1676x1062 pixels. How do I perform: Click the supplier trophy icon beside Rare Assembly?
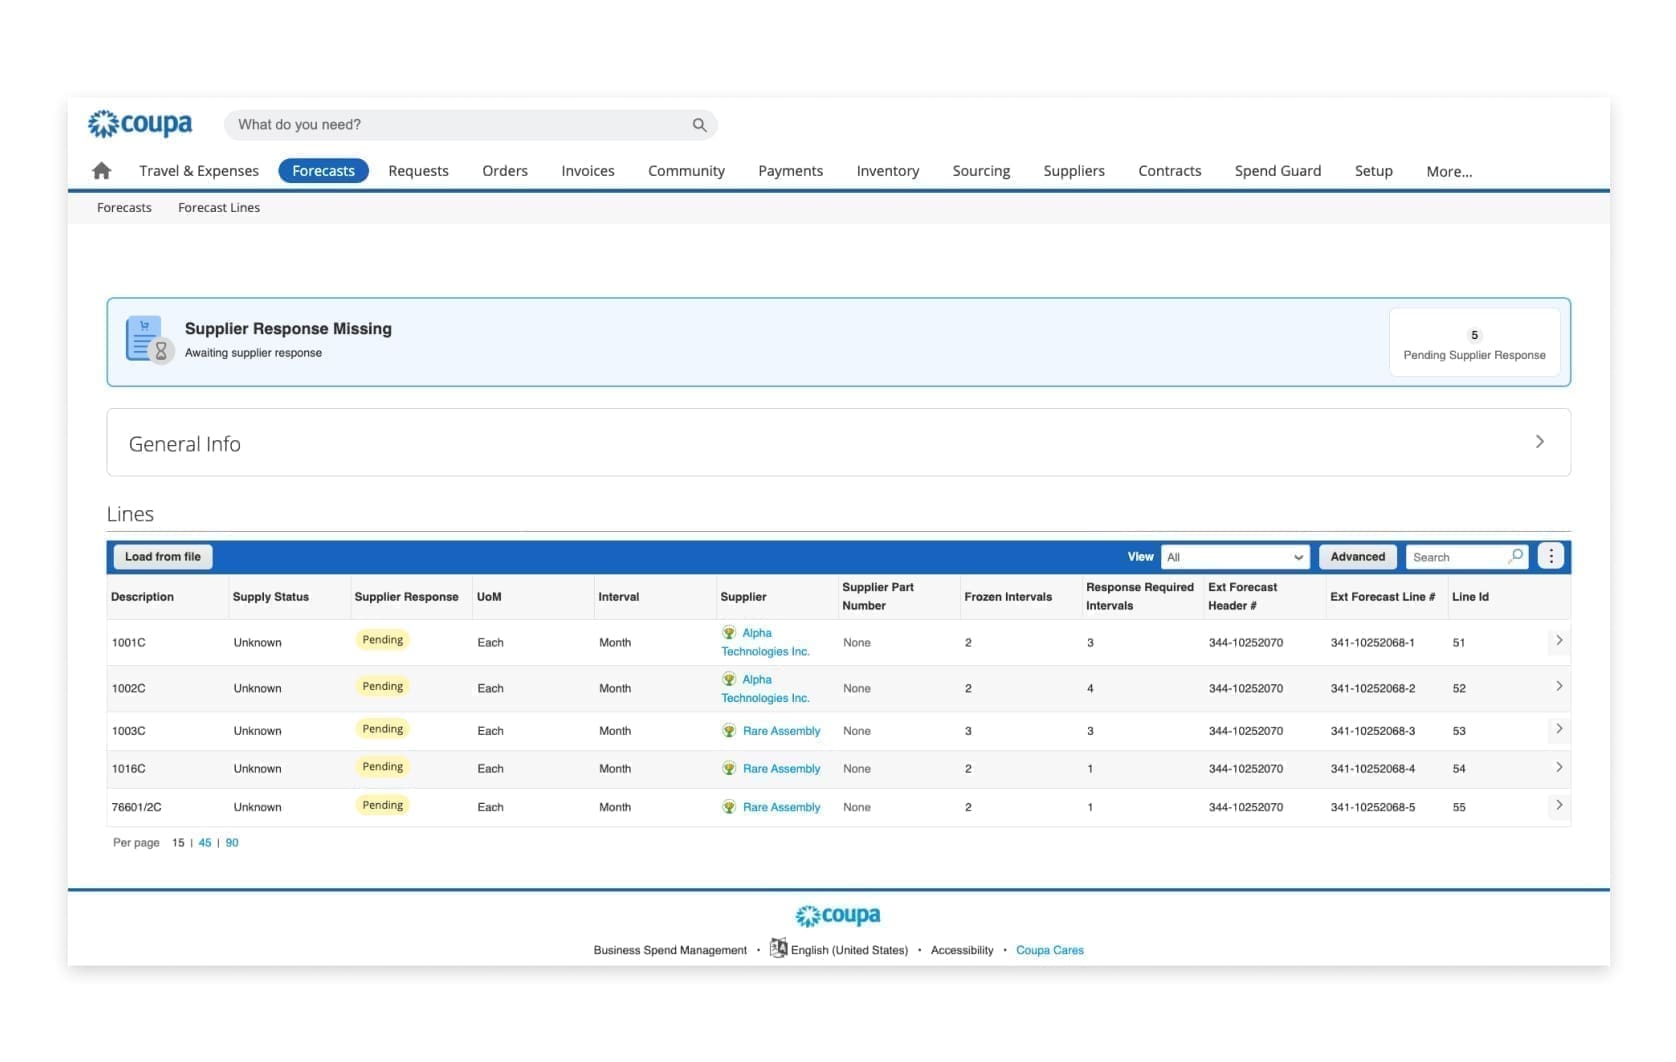click(729, 731)
